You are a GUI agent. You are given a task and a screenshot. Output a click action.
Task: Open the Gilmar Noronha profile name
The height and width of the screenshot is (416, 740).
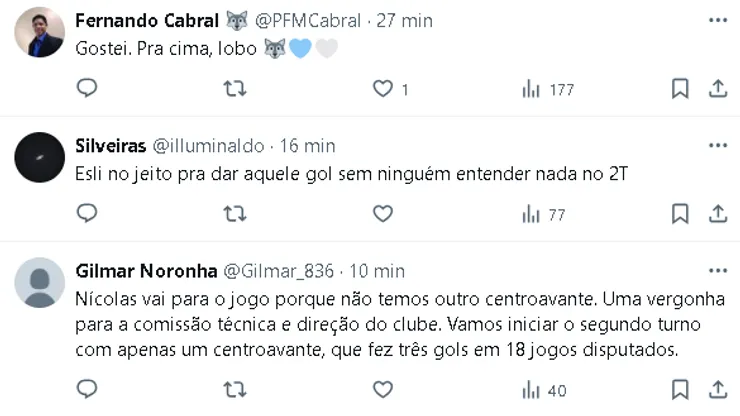[x=144, y=271]
